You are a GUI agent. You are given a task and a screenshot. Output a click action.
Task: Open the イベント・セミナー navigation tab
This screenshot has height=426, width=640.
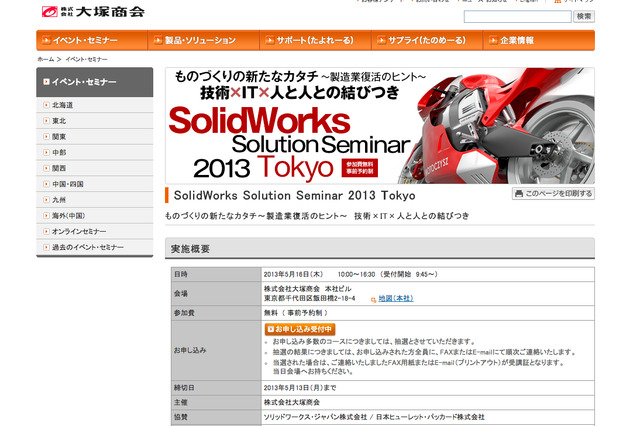[92, 40]
